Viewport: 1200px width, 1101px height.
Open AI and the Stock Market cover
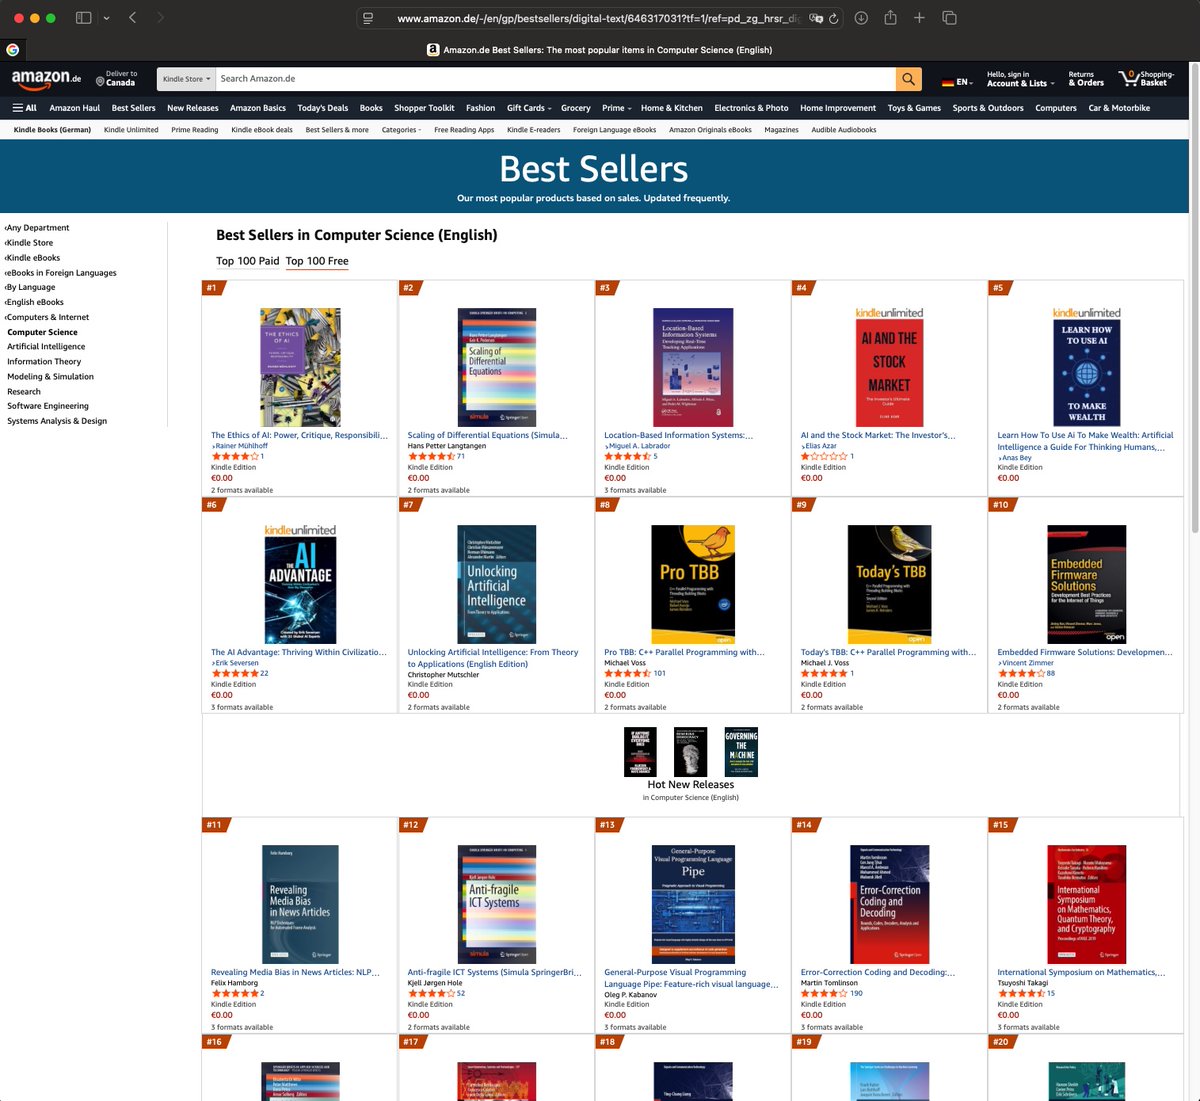click(x=889, y=367)
